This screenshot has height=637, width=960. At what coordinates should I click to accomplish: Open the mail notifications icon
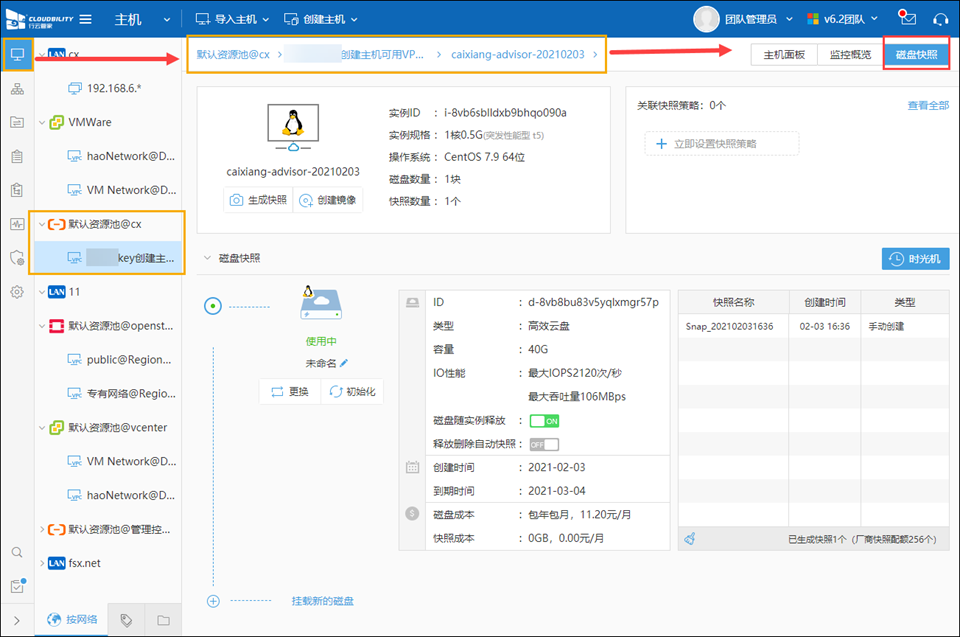[x=907, y=19]
